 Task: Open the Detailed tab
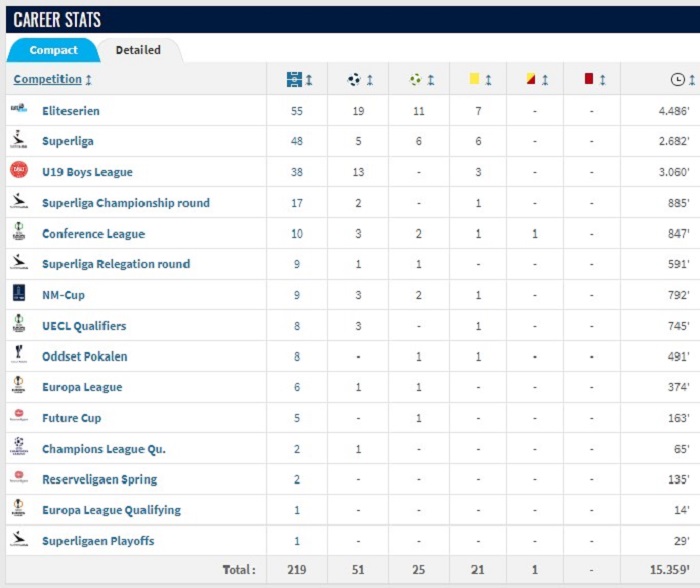(x=138, y=50)
